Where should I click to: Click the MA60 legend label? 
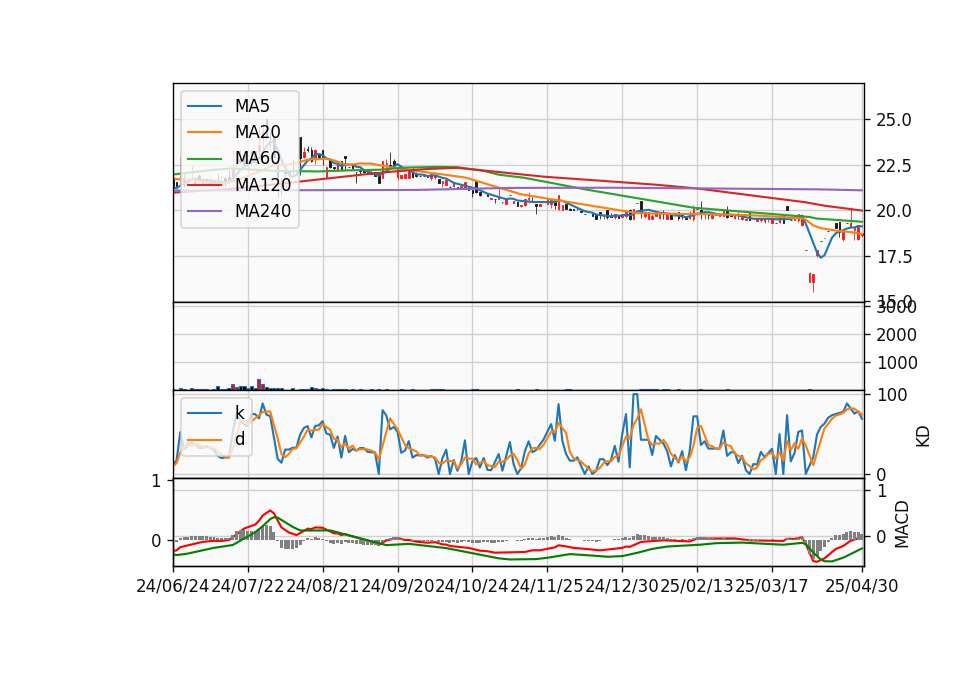257,158
